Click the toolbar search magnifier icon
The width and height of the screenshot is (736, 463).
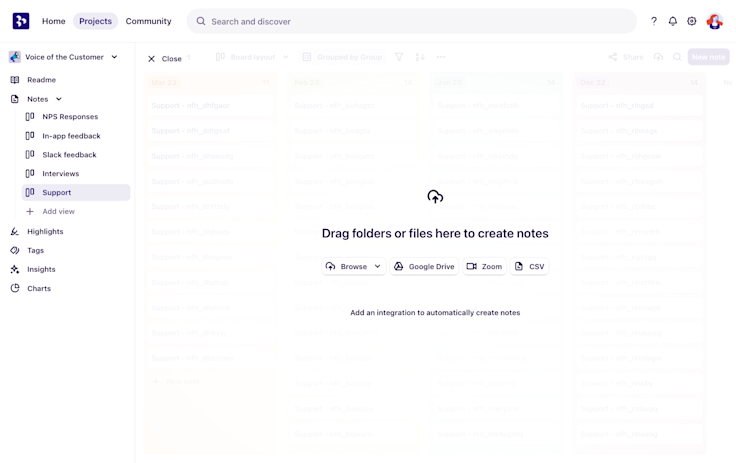[677, 57]
